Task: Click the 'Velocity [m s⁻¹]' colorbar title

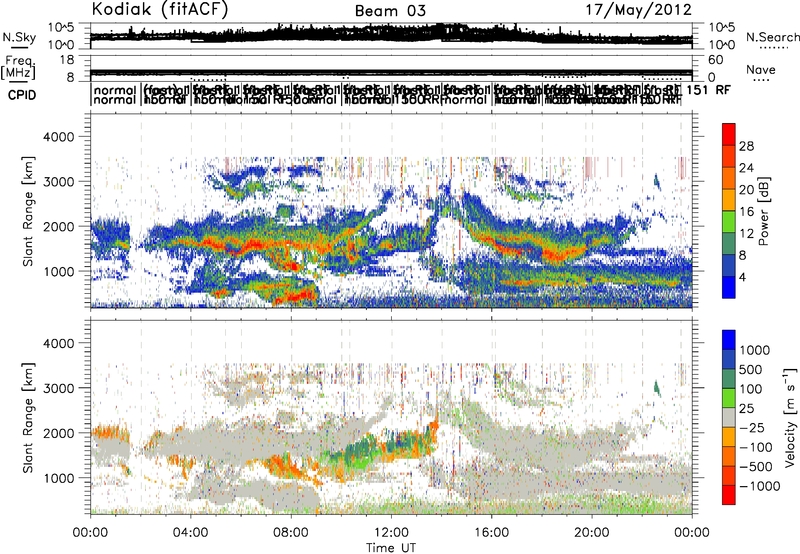Action: [x=790, y=417]
